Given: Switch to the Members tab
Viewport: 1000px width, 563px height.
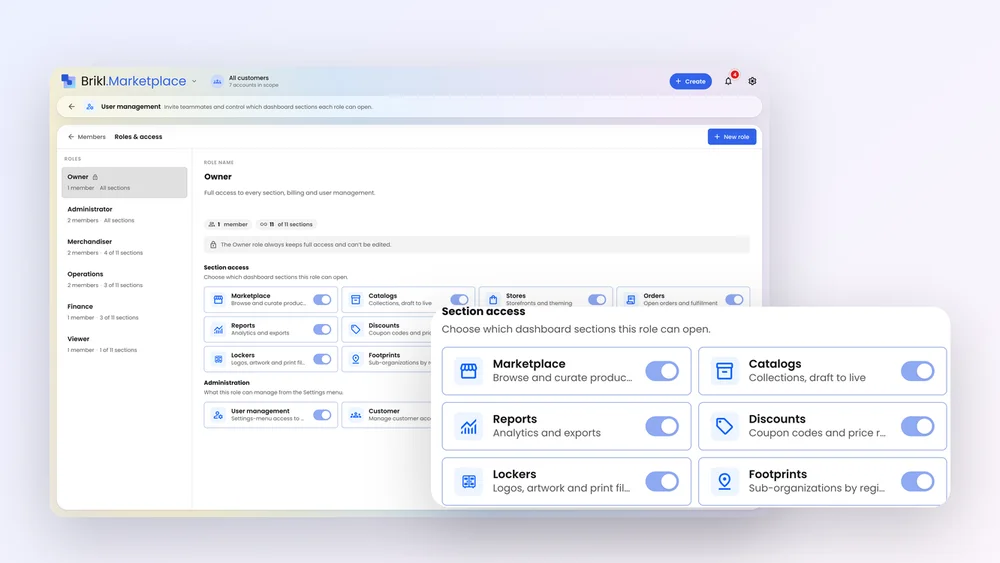Looking at the screenshot, I should click(x=87, y=136).
